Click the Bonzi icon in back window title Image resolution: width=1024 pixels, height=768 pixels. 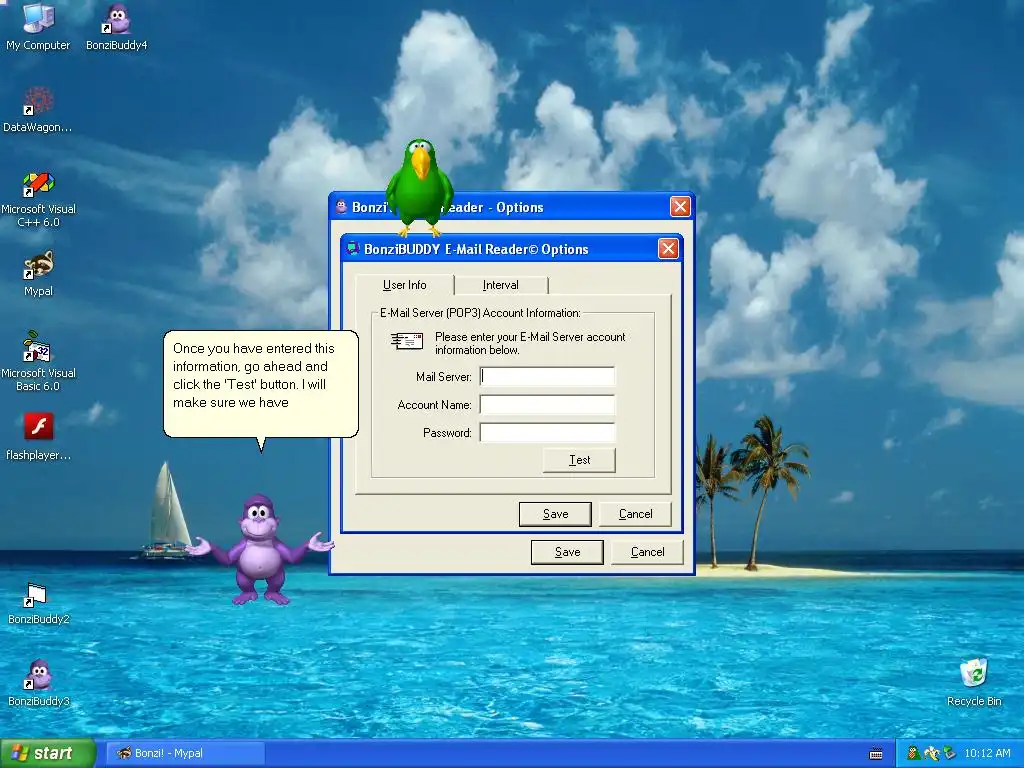341,207
